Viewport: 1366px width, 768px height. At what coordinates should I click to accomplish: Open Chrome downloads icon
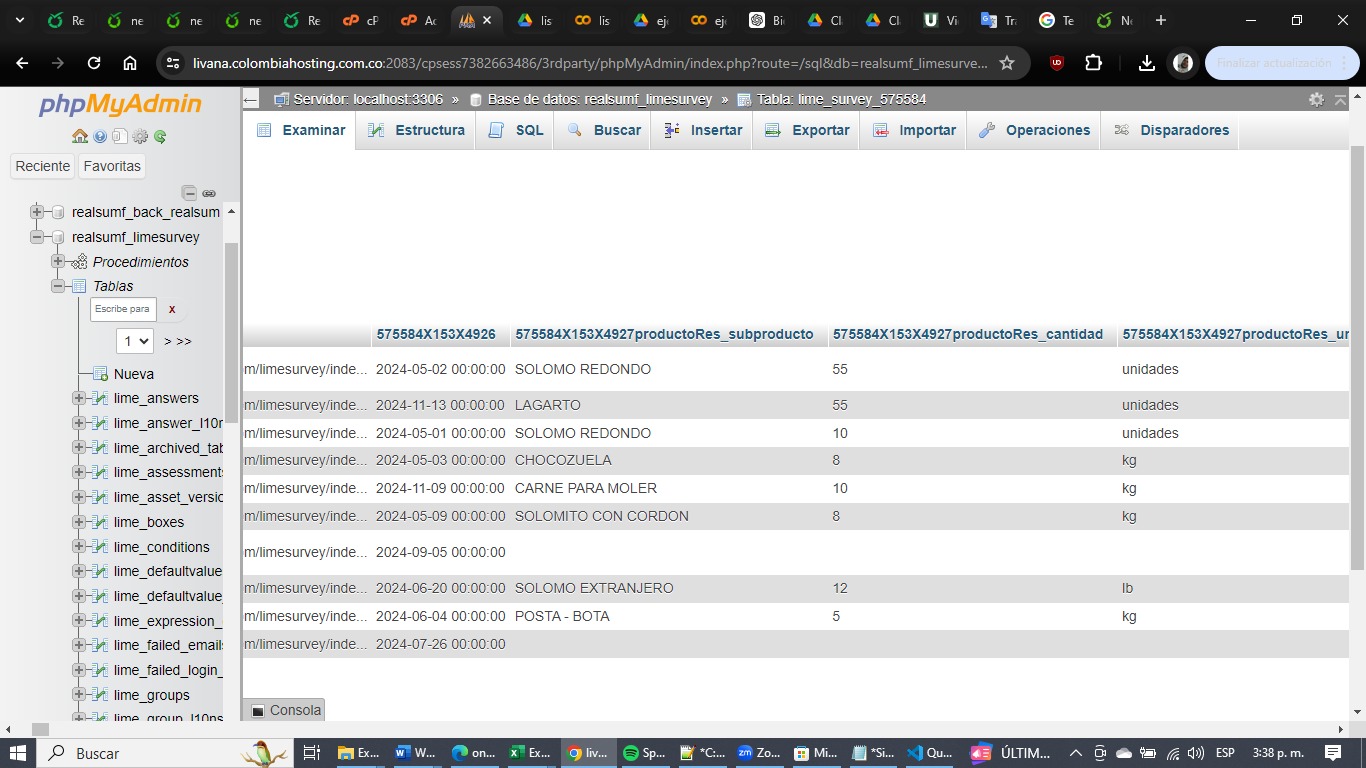(x=1147, y=63)
